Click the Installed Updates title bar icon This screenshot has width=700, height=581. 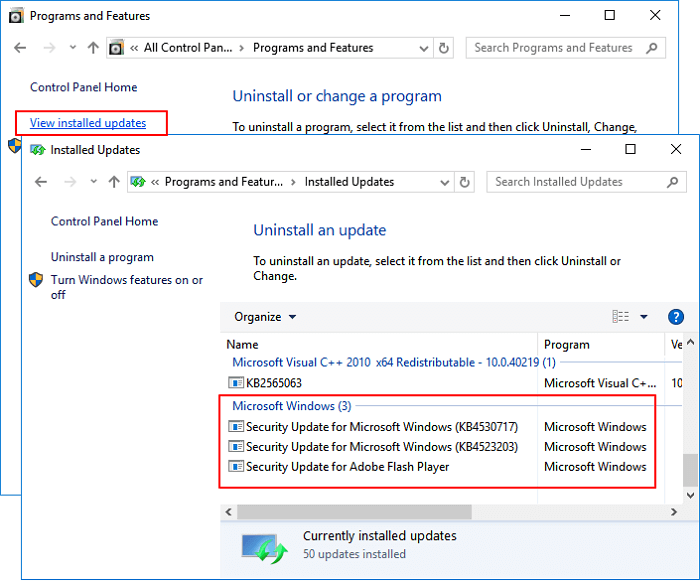[x=38, y=150]
